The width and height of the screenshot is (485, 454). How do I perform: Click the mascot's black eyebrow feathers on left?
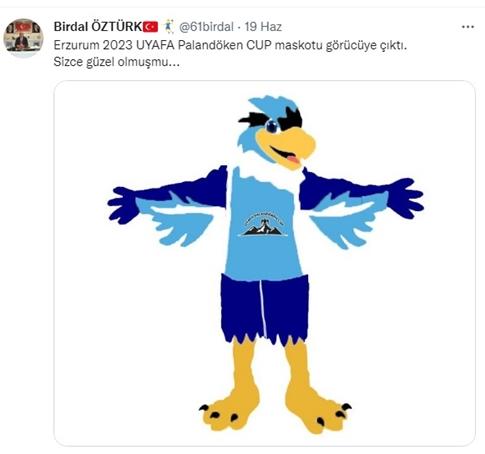(253, 119)
